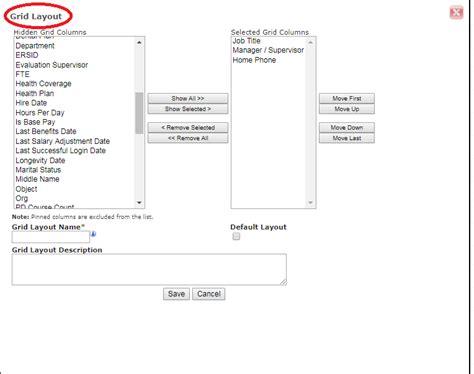Image resolution: width=474 pixels, height=374 pixels.
Task: Select Last Benefits Date column
Action: tap(46, 131)
